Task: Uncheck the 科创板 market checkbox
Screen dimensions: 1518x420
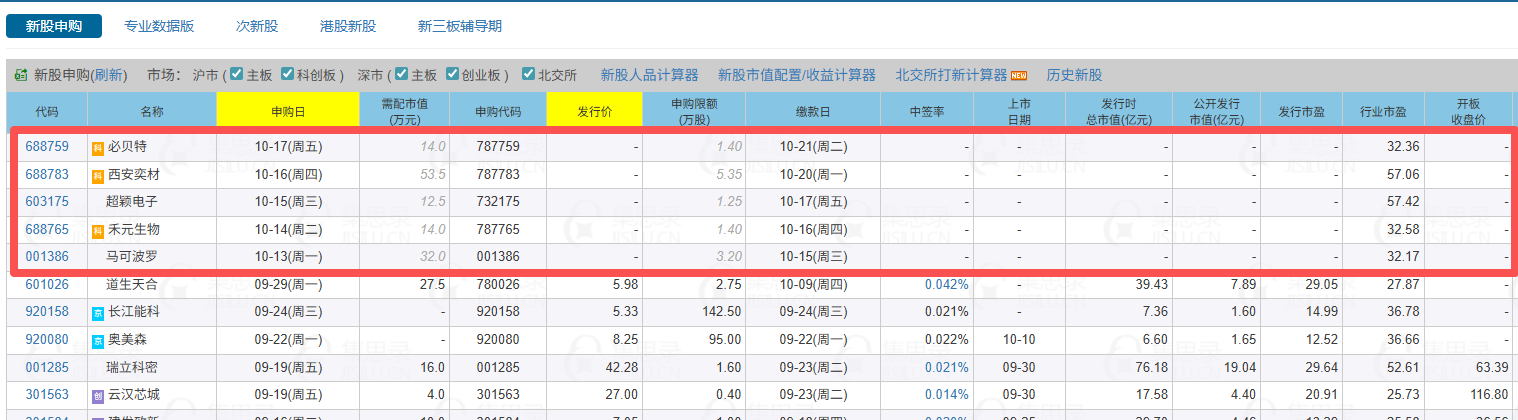Action: point(288,74)
